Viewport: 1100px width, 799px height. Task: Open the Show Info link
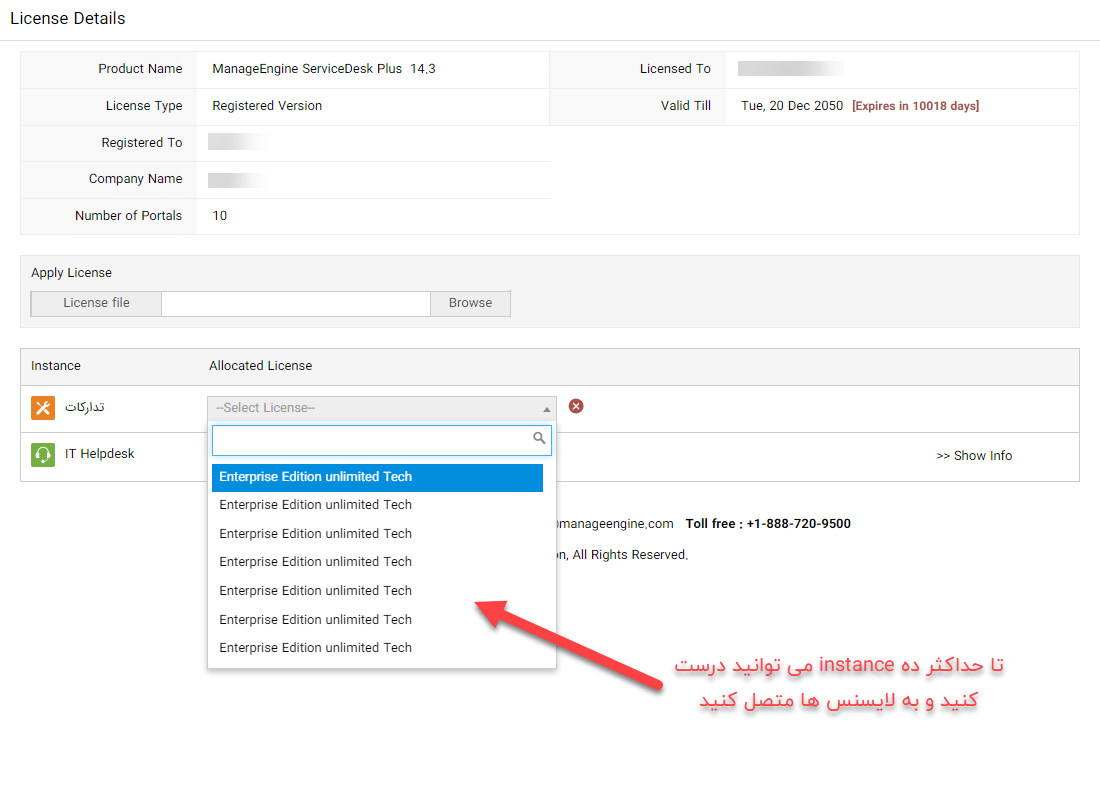(974, 456)
